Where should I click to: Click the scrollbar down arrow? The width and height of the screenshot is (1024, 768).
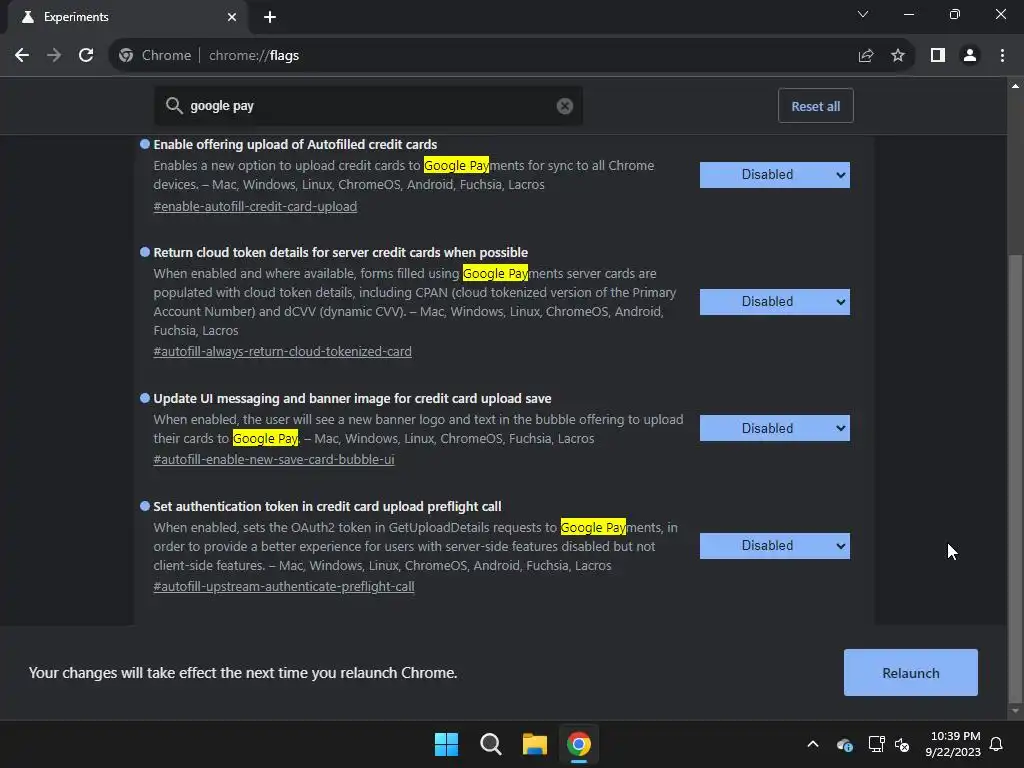coord(1015,711)
